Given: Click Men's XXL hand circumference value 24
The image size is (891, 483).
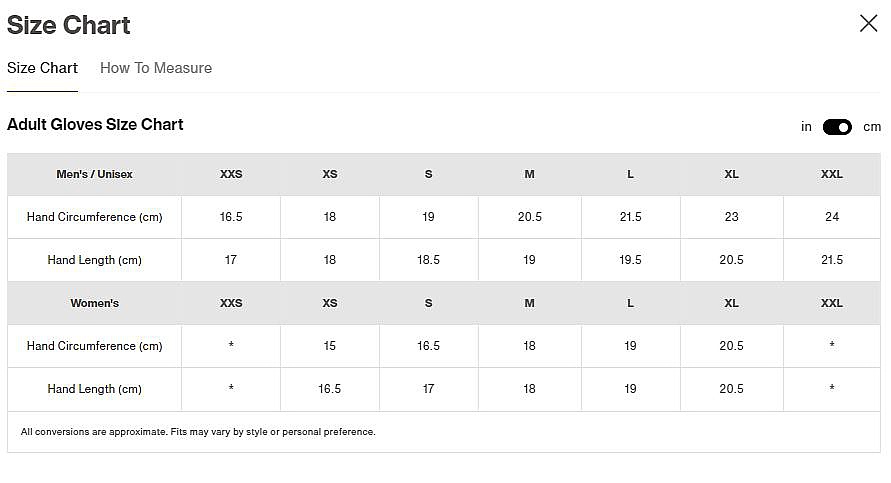Looking at the screenshot, I should click(x=832, y=217).
